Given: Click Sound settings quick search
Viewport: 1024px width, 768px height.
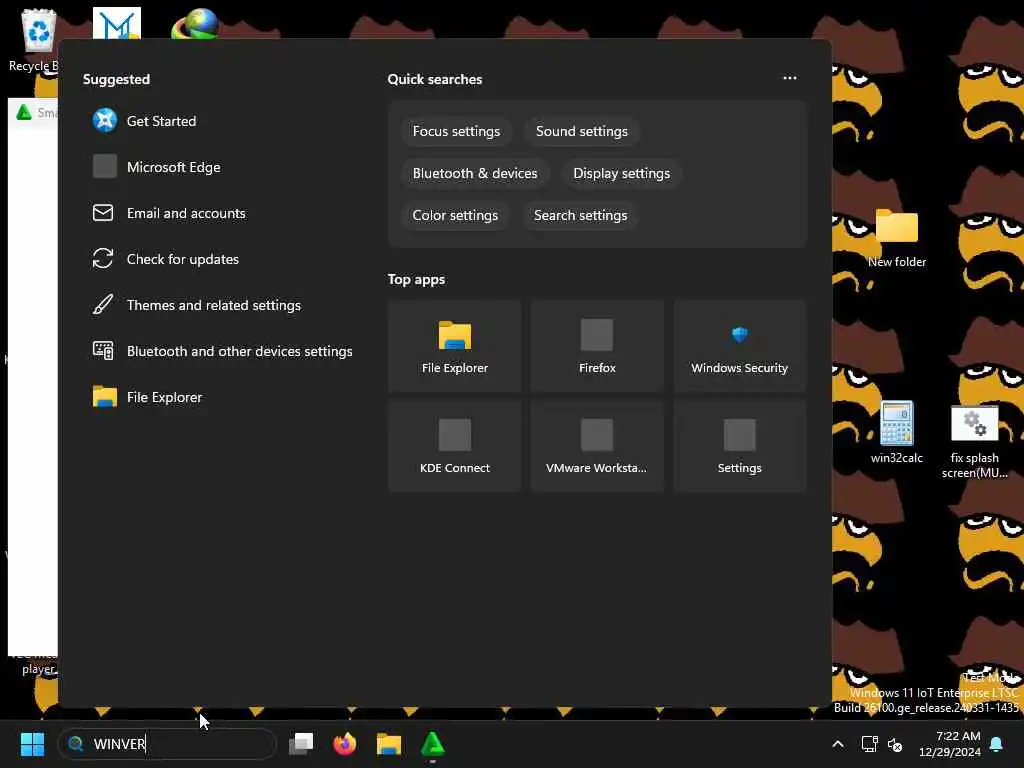Looking at the screenshot, I should [x=582, y=131].
